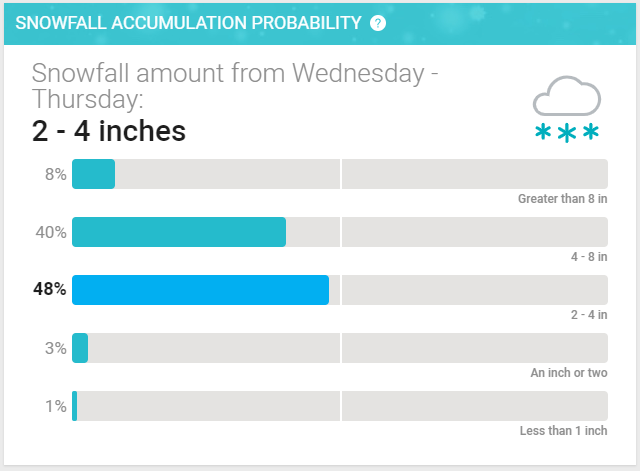This screenshot has height=471, width=640.
Task: Click the 40% percentage label
Action: (51, 232)
